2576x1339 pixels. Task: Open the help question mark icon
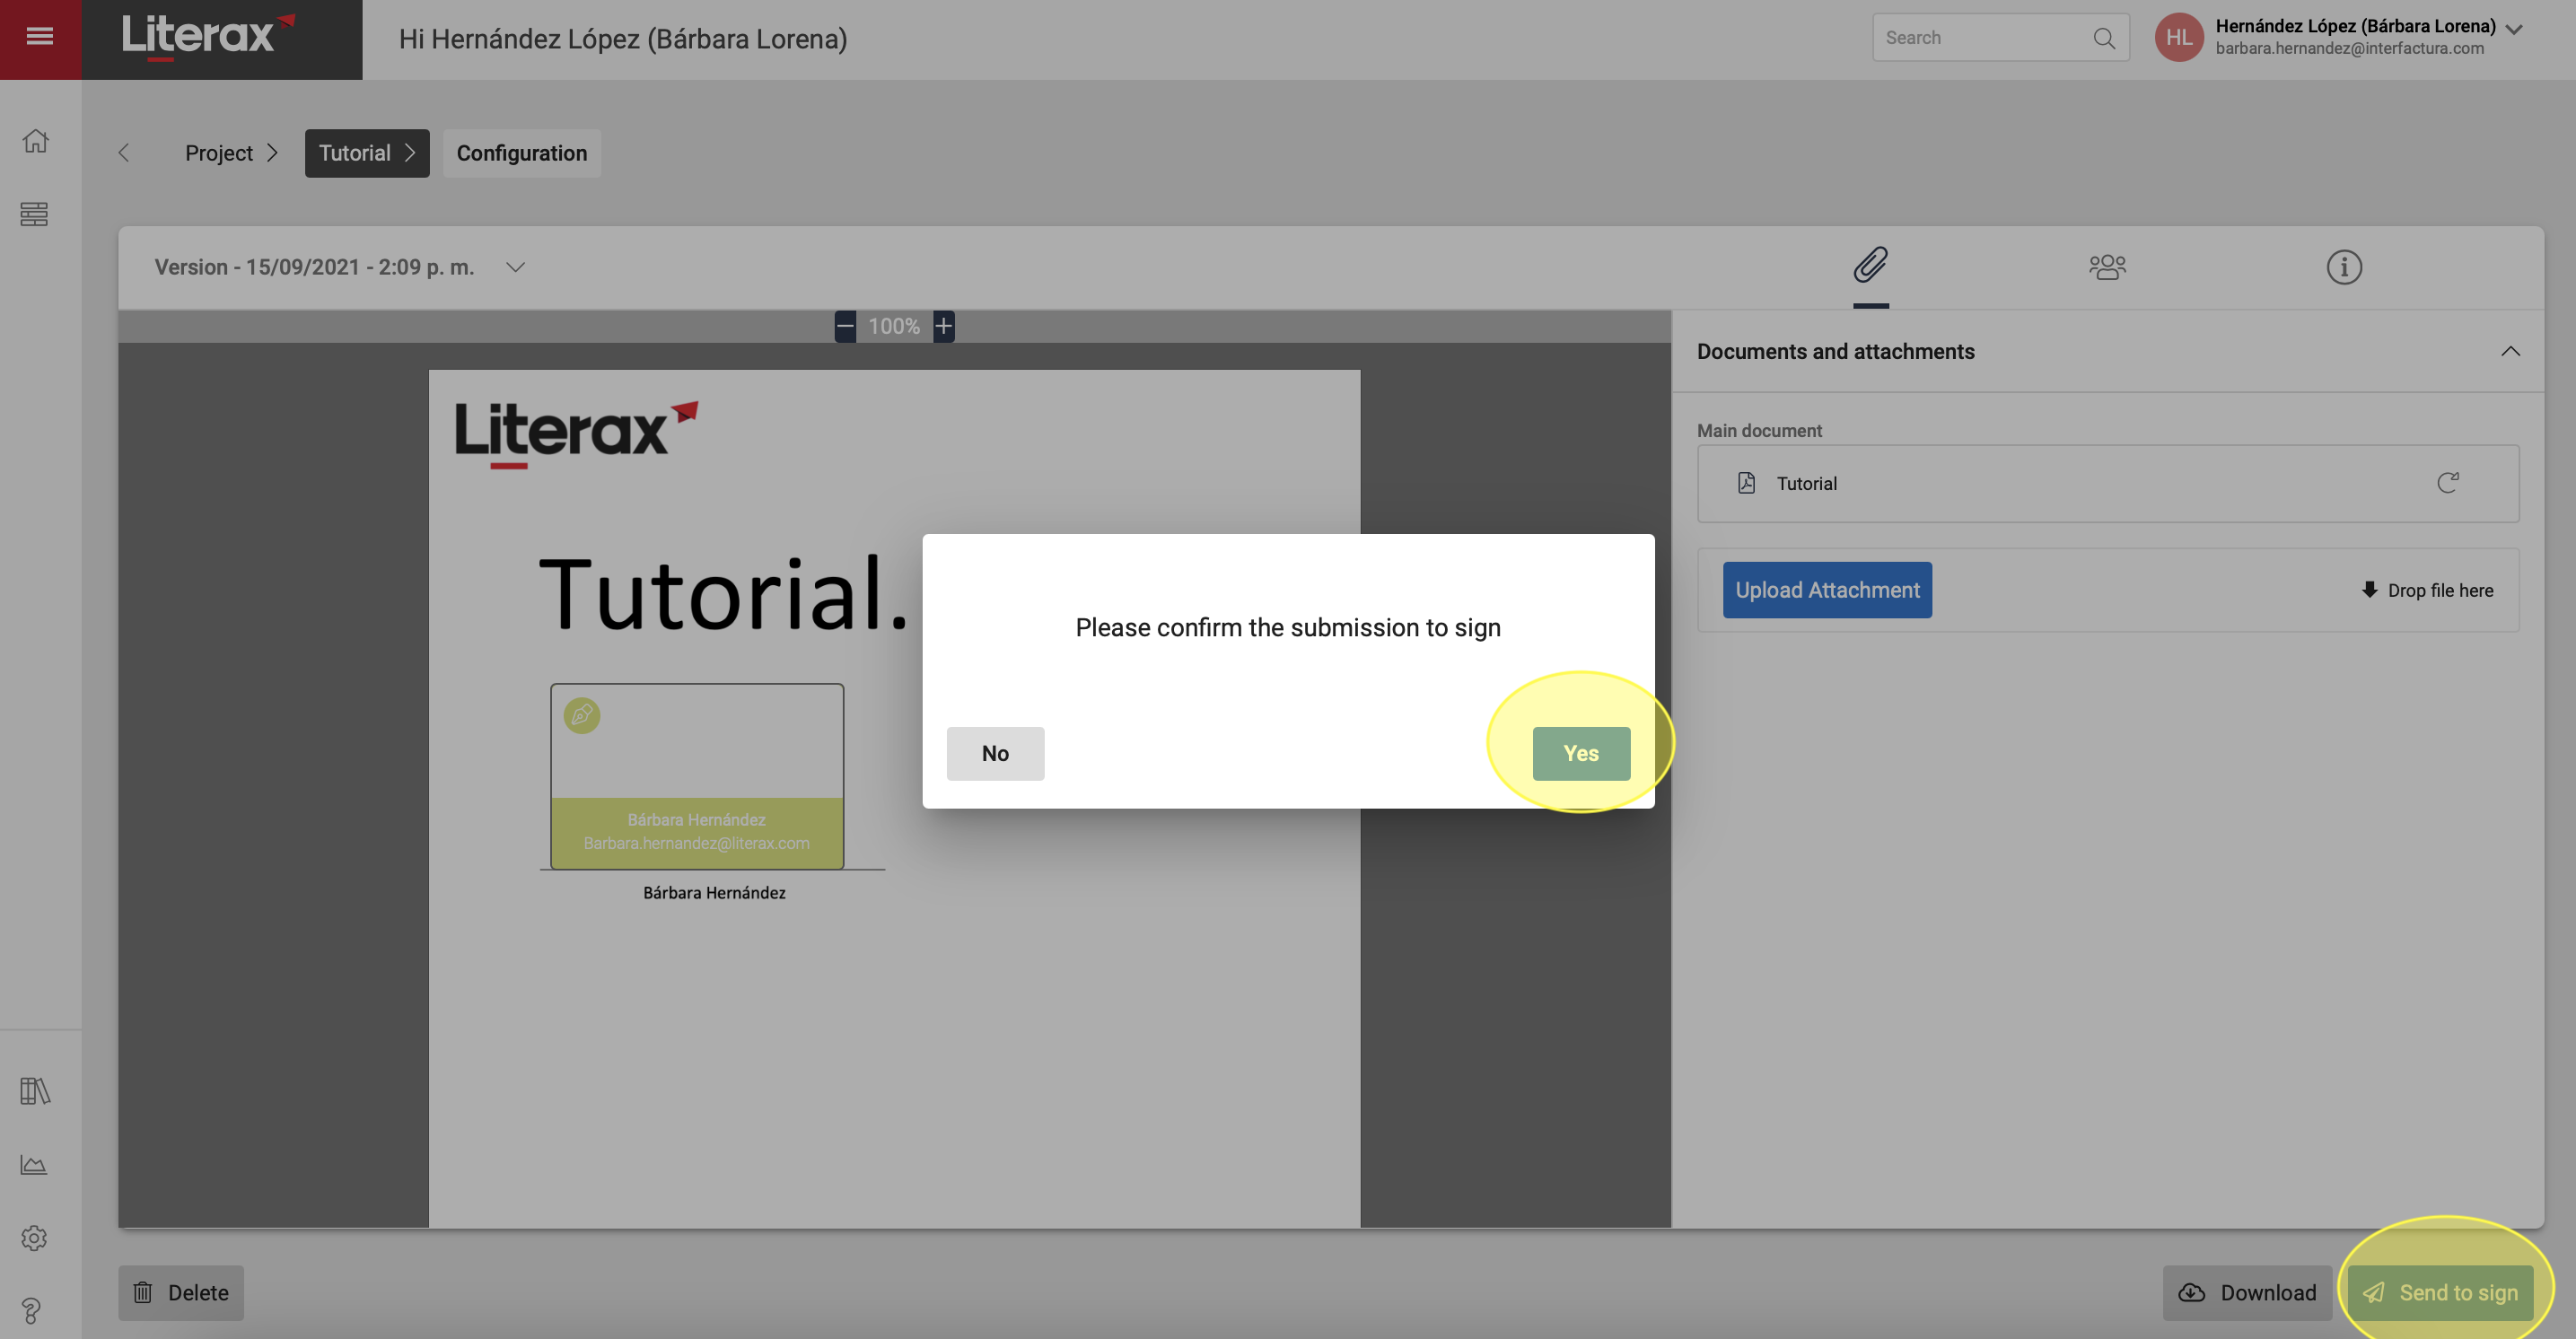[x=32, y=1310]
